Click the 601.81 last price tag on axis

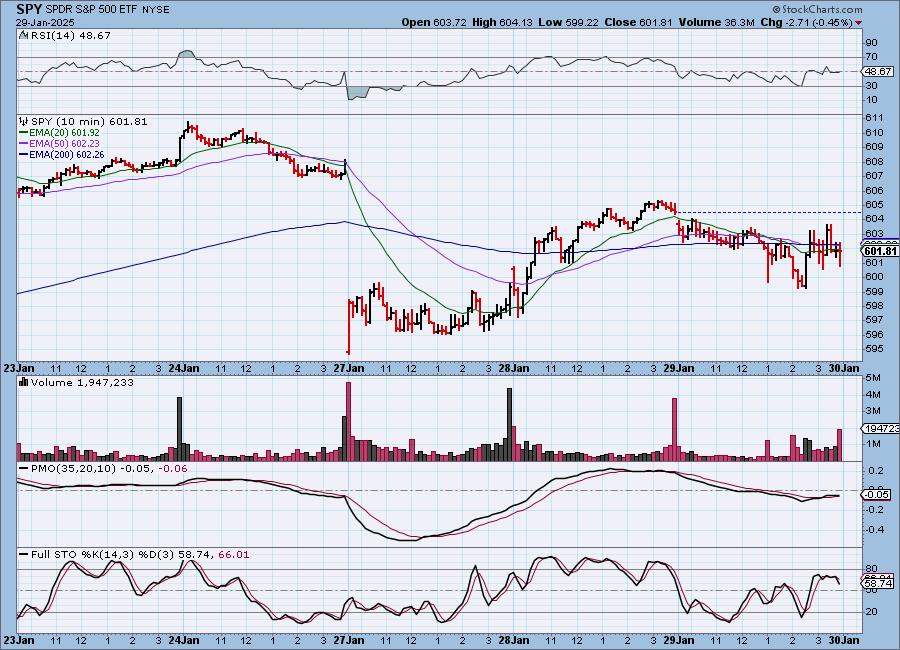[879, 251]
